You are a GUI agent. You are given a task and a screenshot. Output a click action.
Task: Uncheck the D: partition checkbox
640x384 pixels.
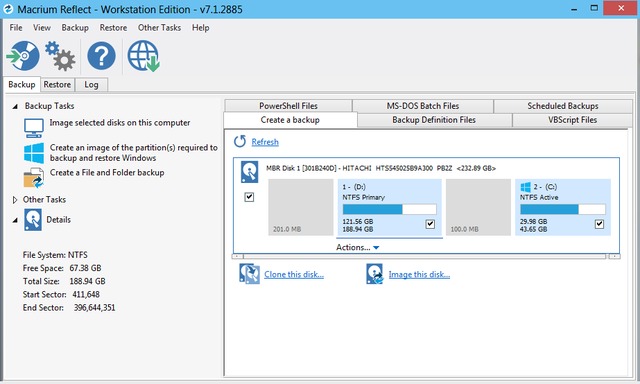[x=430, y=224]
